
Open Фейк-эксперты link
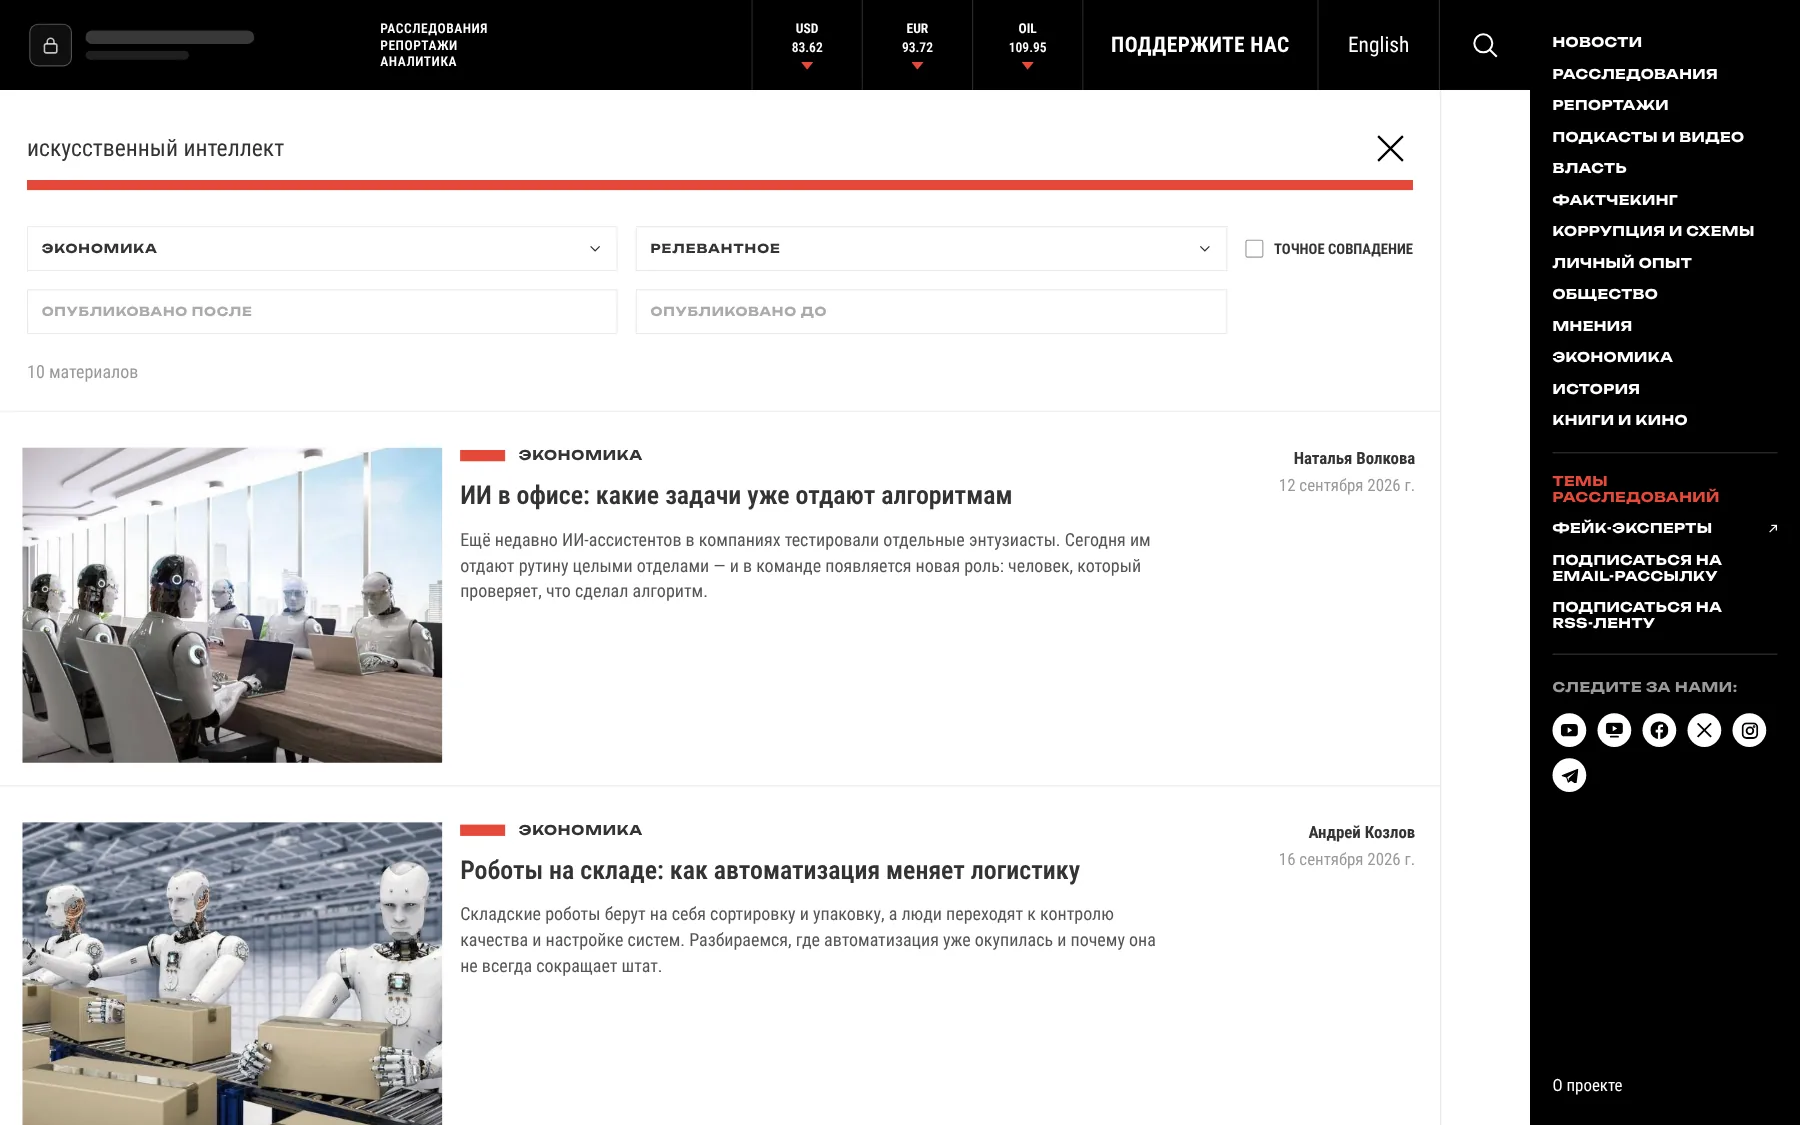[x=1631, y=528]
